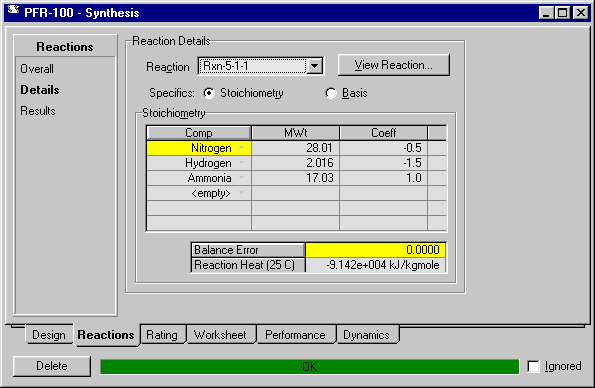Open the Reaction Rxn-5-1-1 dropdown arrow

click(315, 66)
